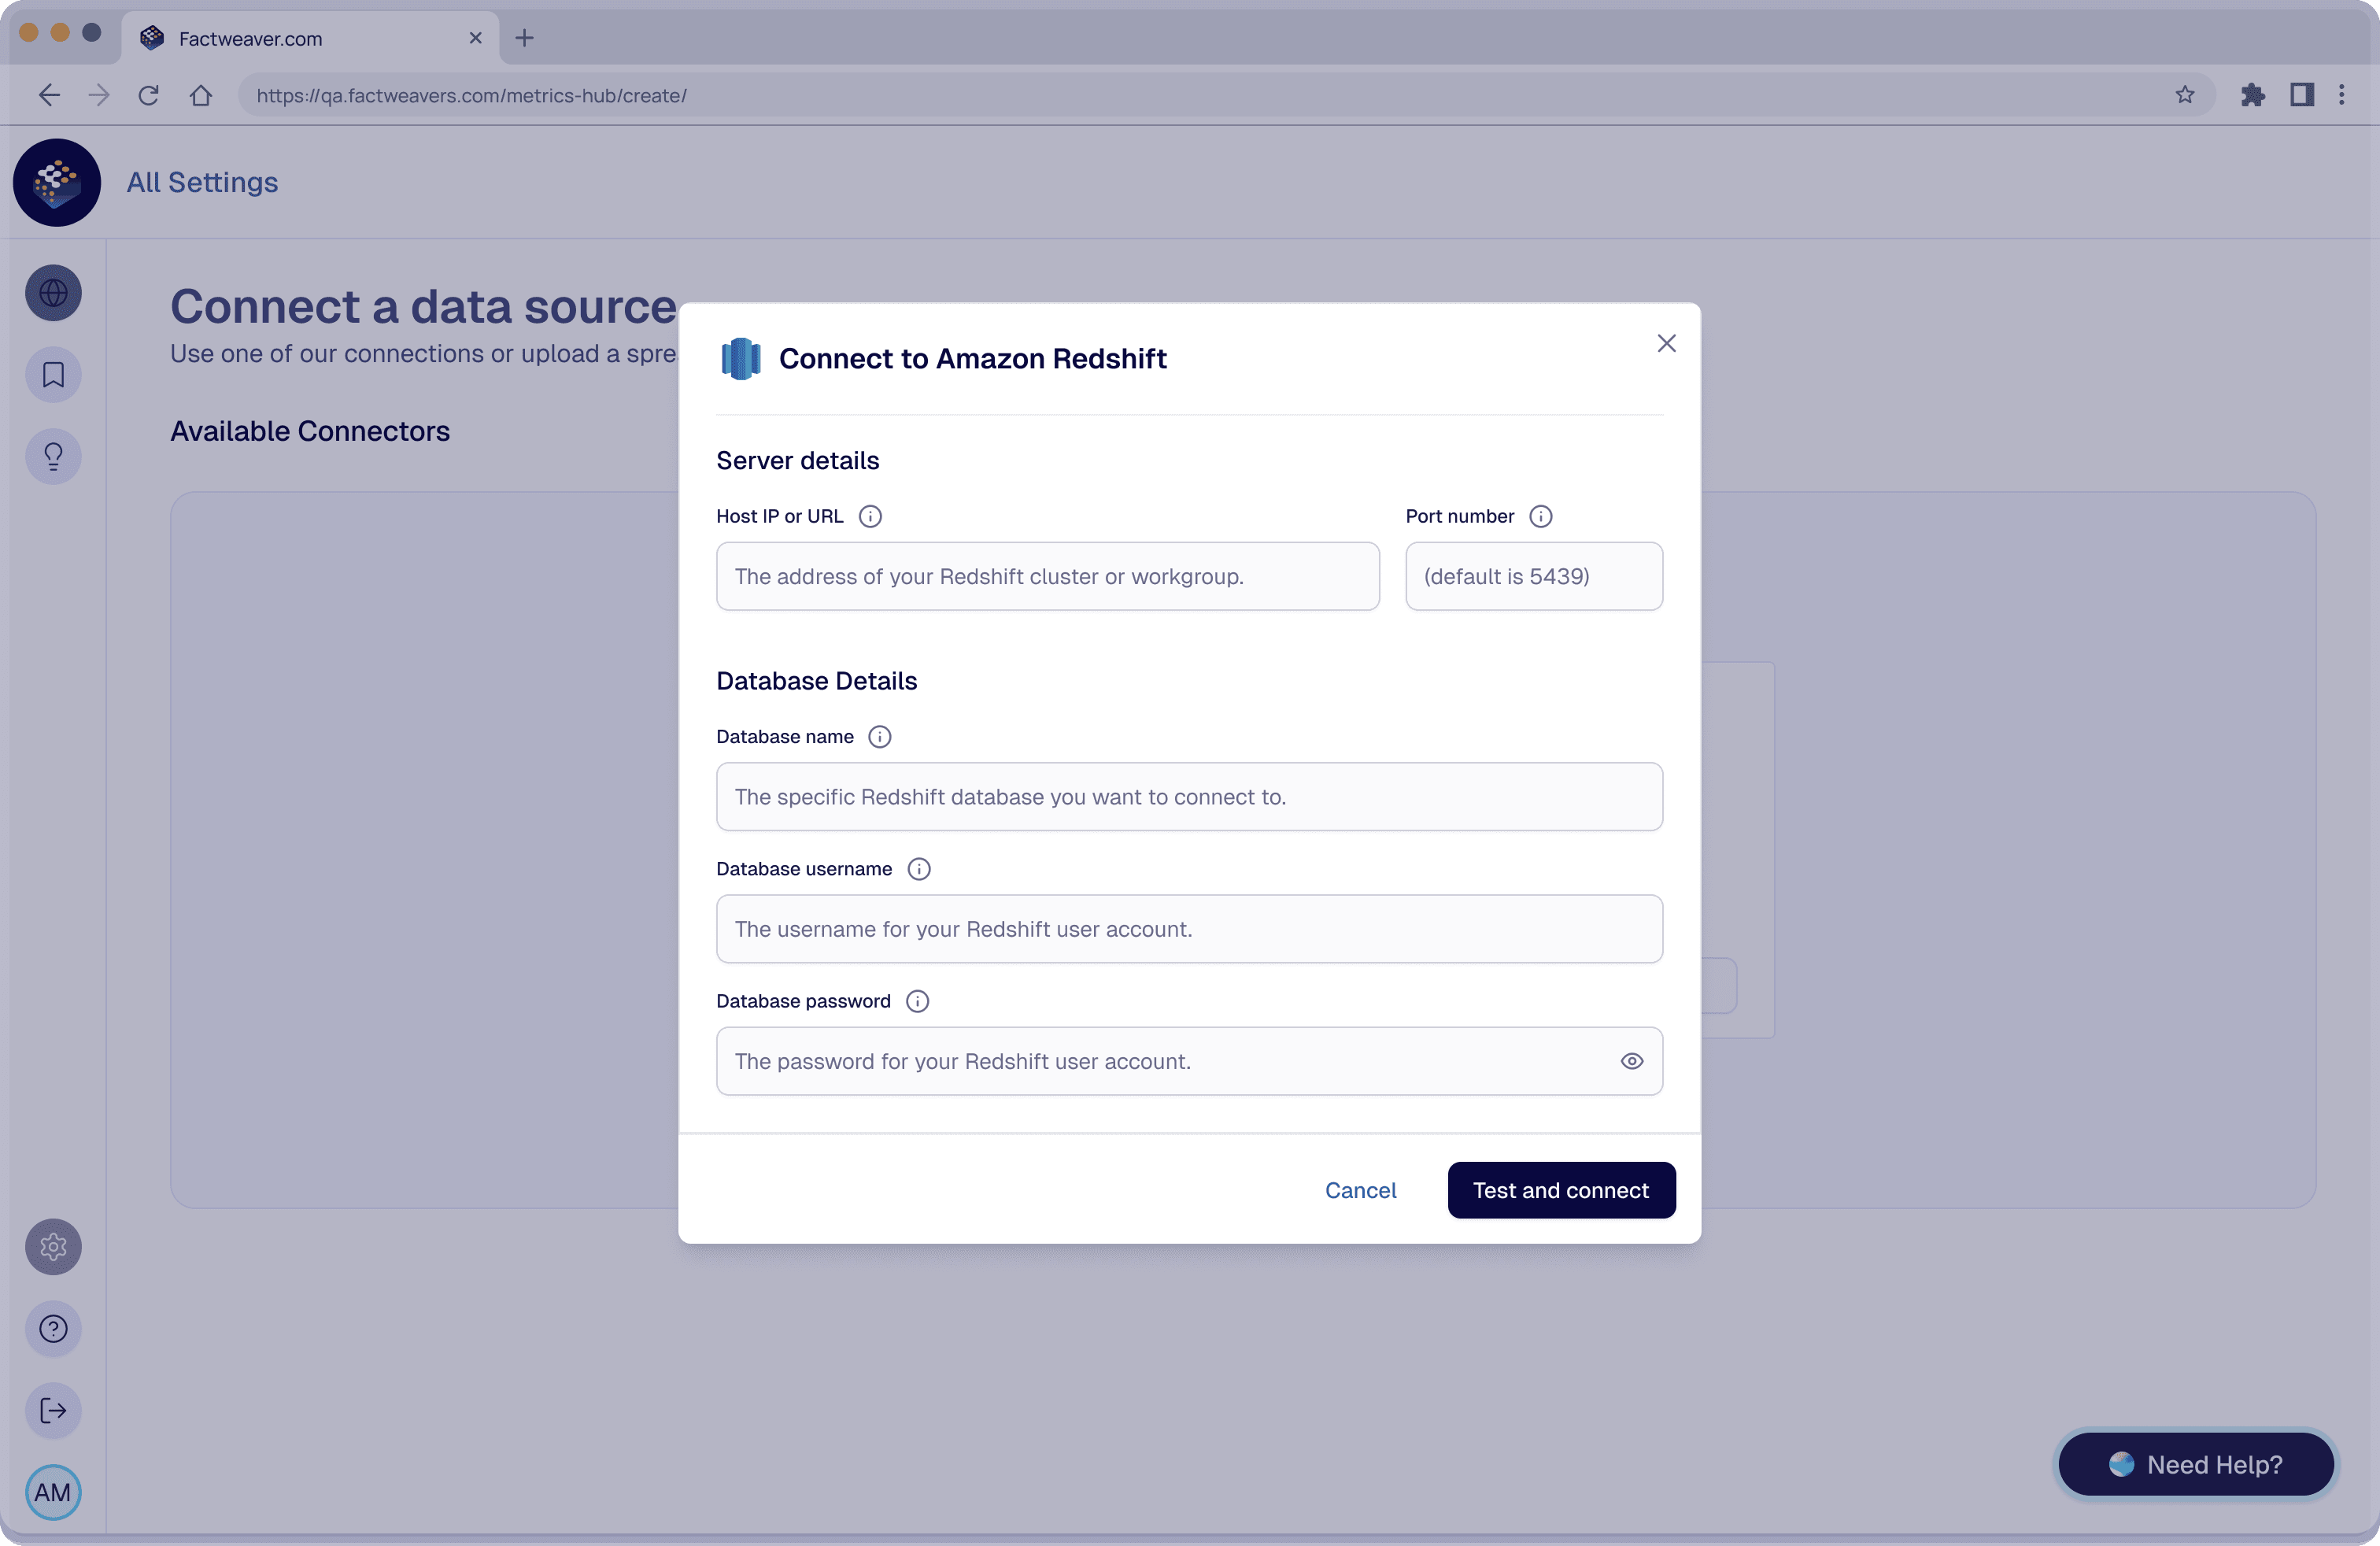Click the logout arrow icon
This screenshot has height=1546, width=2380.
pos(53,1411)
